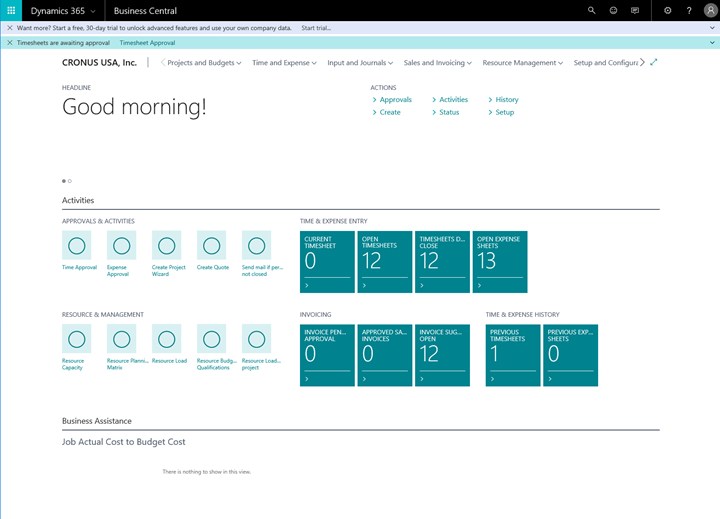Open the app launcher waffle icon
Image resolution: width=720 pixels, height=519 pixels.
click(x=11, y=10)
